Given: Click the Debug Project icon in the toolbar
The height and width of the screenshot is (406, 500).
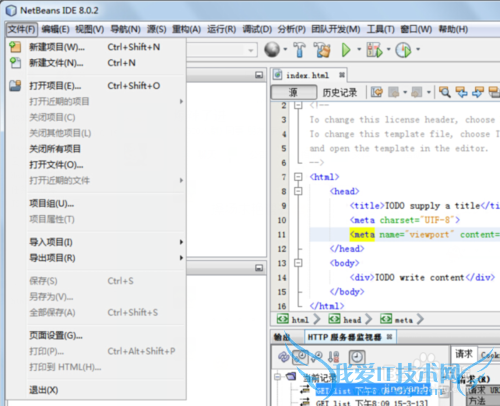Looking at the screenshot, I should coord(374,50).
